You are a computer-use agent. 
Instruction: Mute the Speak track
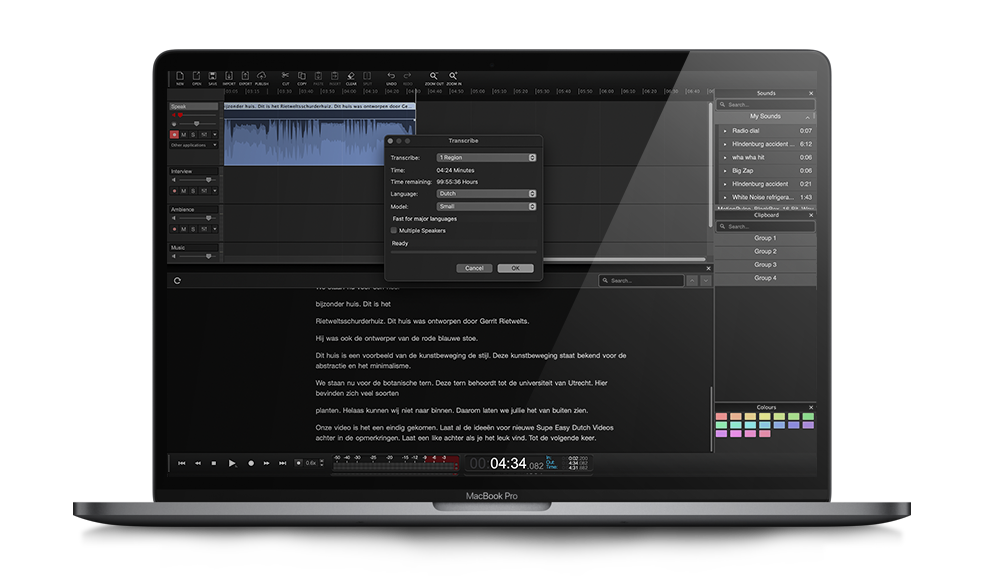coord(184,134)
